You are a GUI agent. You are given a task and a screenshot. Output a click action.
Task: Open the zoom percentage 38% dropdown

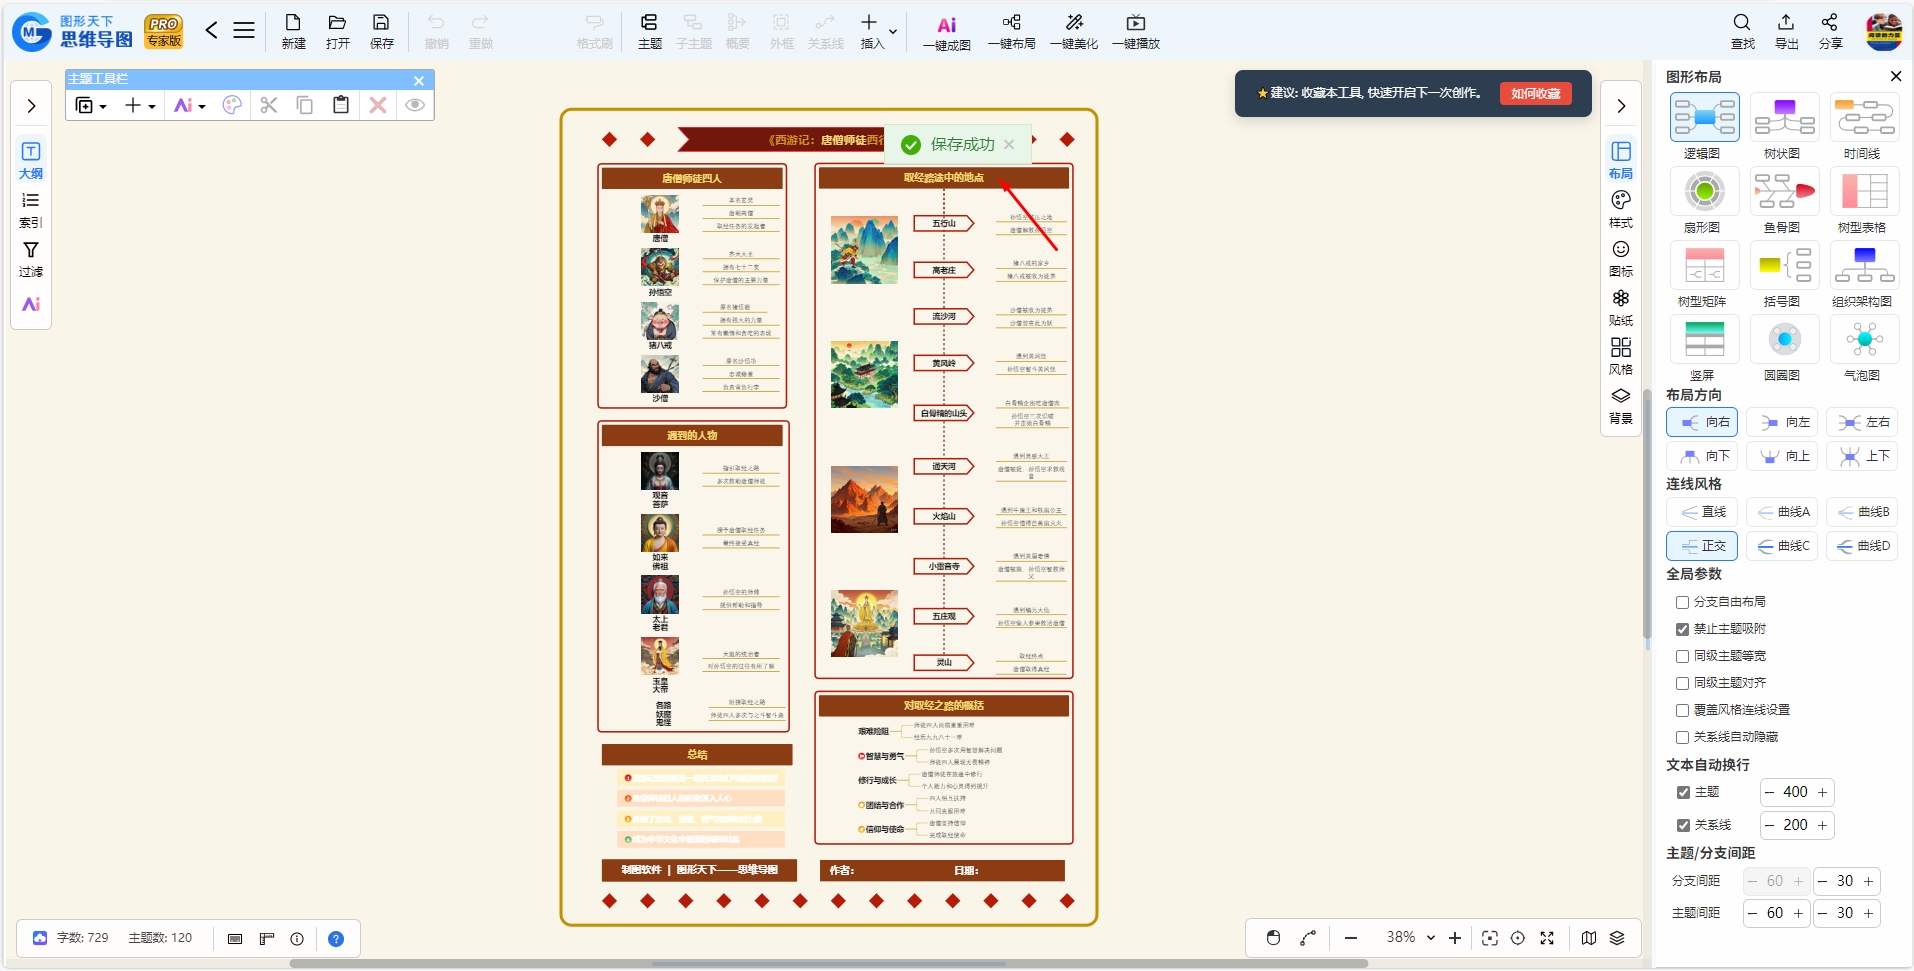1431,938
